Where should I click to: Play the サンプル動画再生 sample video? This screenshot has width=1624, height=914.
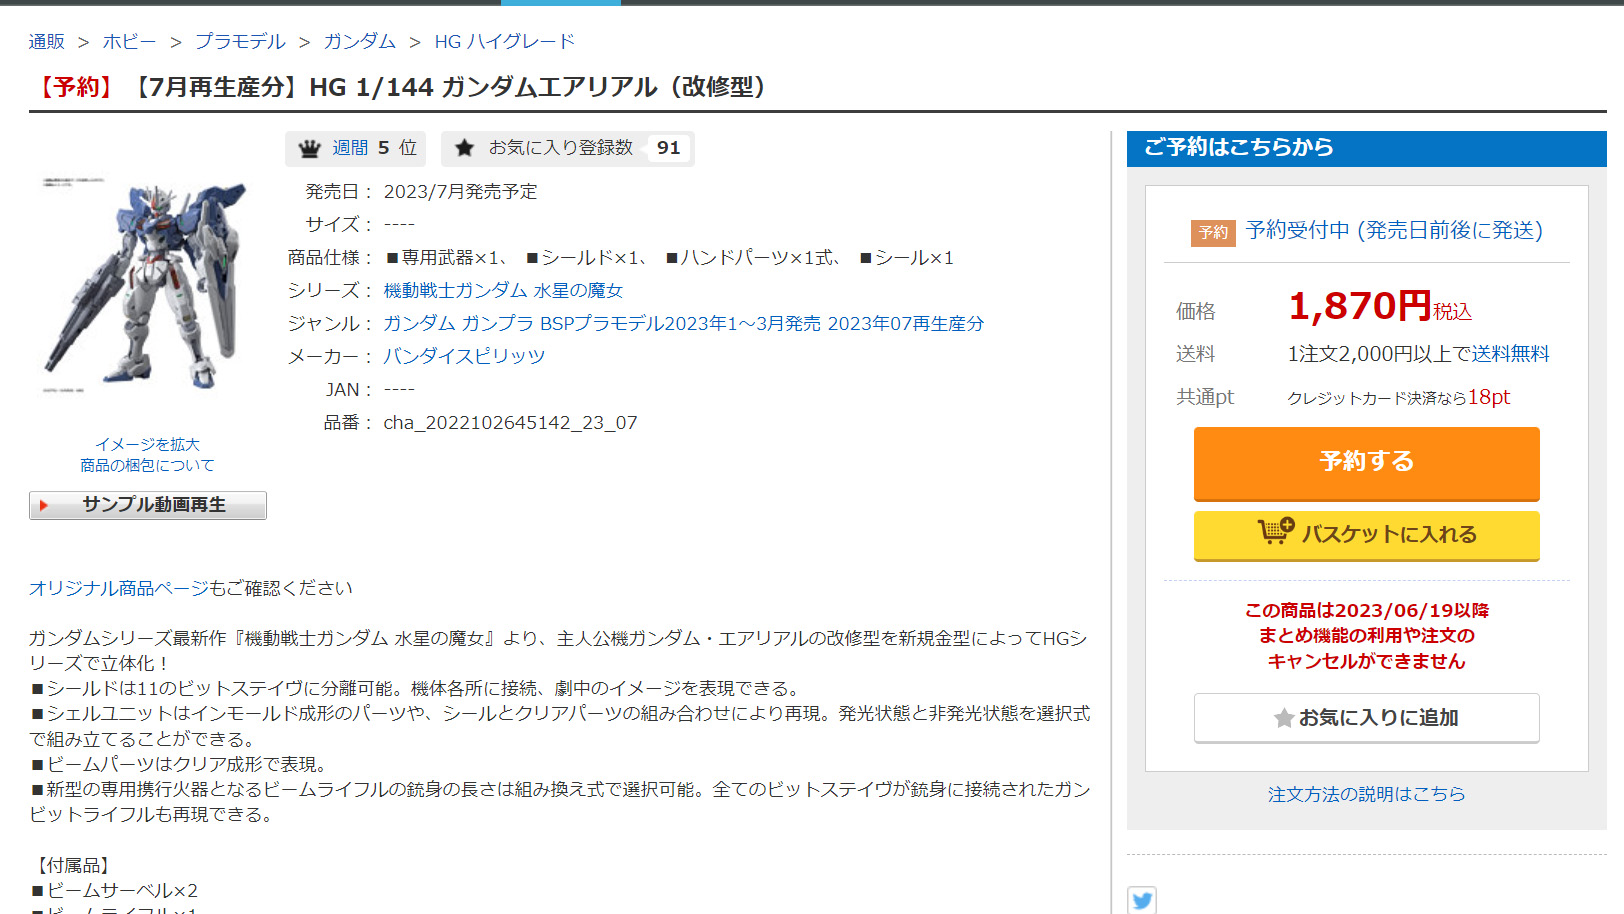(148, 505)
